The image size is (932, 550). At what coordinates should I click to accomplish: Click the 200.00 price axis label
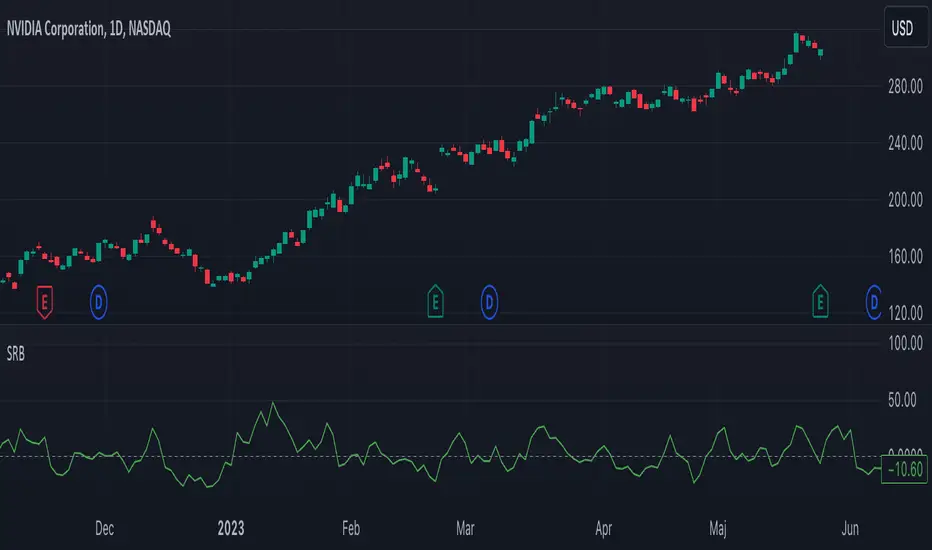[x=905, y=200]
